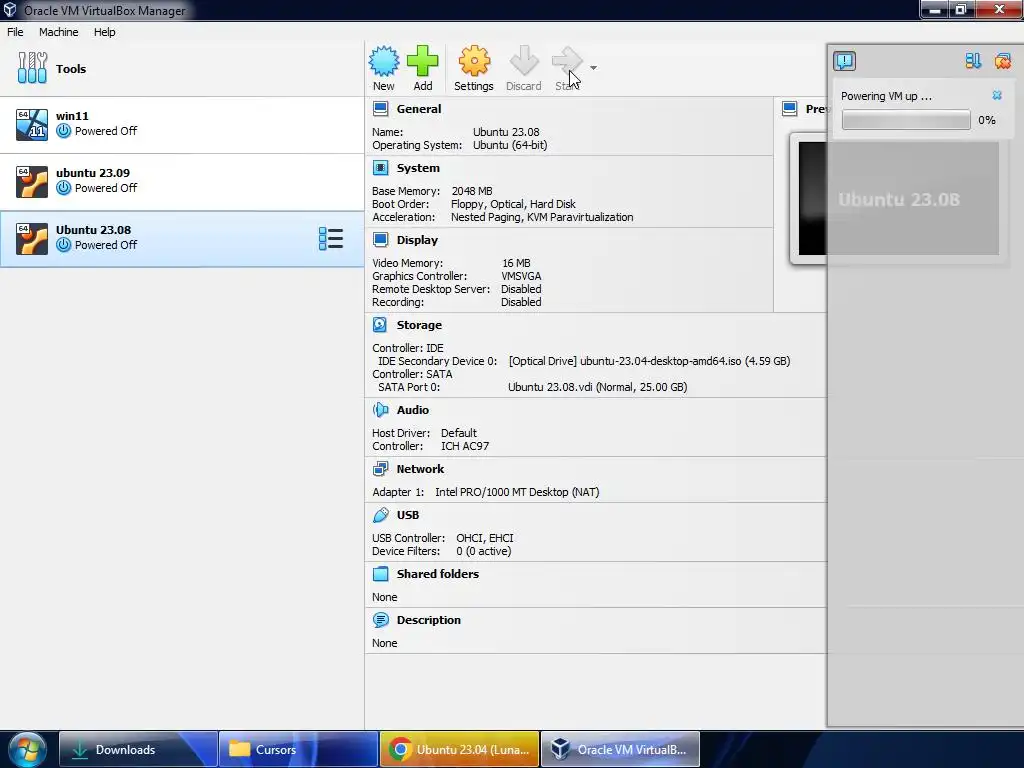This screenshot has width=1024, height=768.
Task: Click the ubuntu 23.09 VM icon
Action: 32,181
